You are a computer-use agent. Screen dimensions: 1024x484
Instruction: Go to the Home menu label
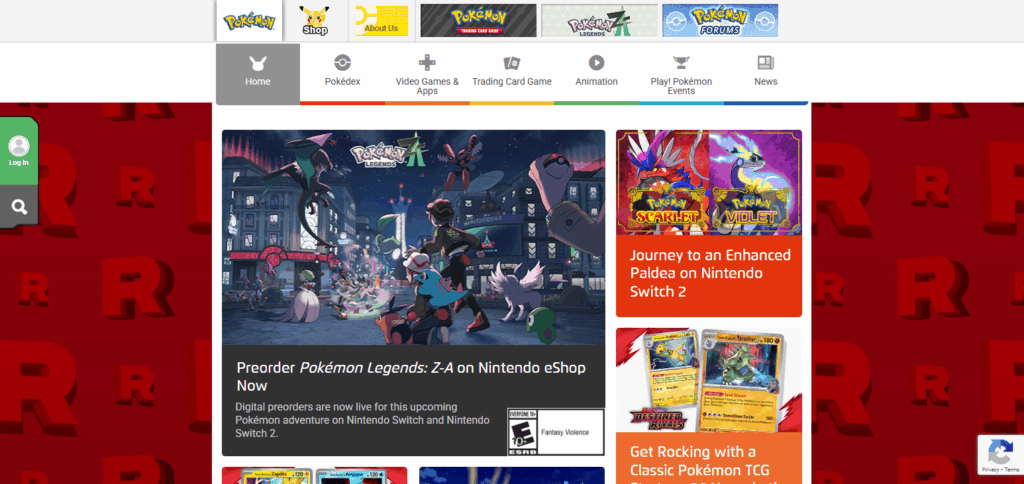tap(257, 82)
